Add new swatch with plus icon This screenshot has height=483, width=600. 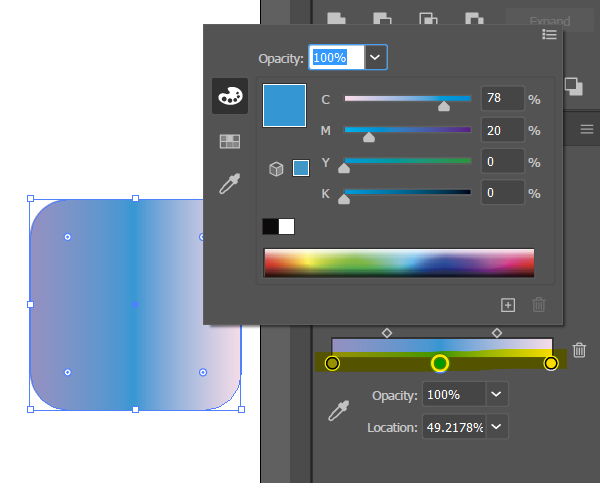click(508, 305)
